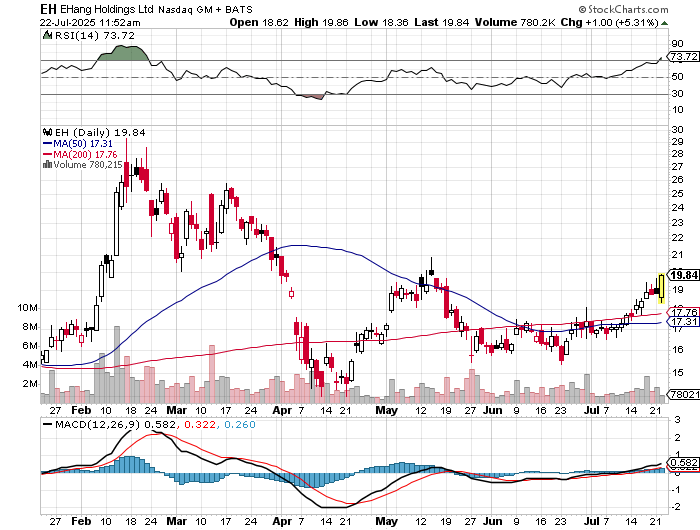Click the red MA(200) legend line marker

(x=47, y=154)
